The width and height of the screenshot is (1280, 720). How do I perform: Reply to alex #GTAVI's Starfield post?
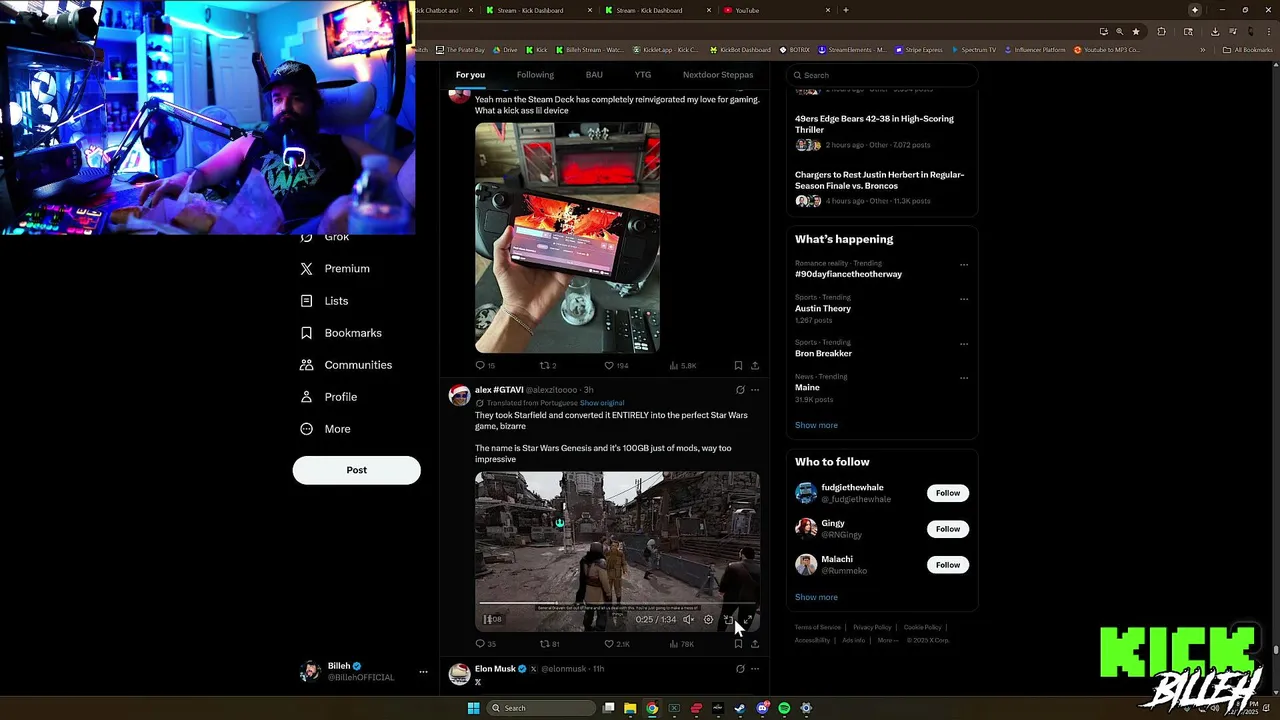pos(480,644)
